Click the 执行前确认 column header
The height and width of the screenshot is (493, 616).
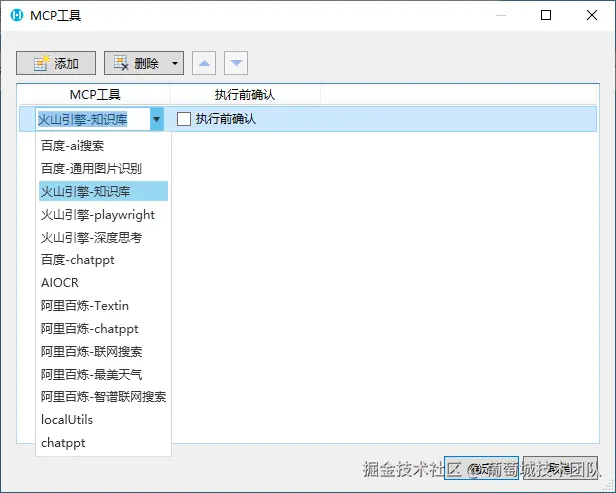245,95
